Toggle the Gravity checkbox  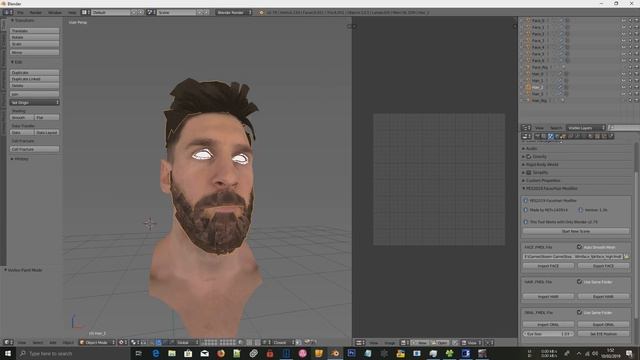coord(529,156)
